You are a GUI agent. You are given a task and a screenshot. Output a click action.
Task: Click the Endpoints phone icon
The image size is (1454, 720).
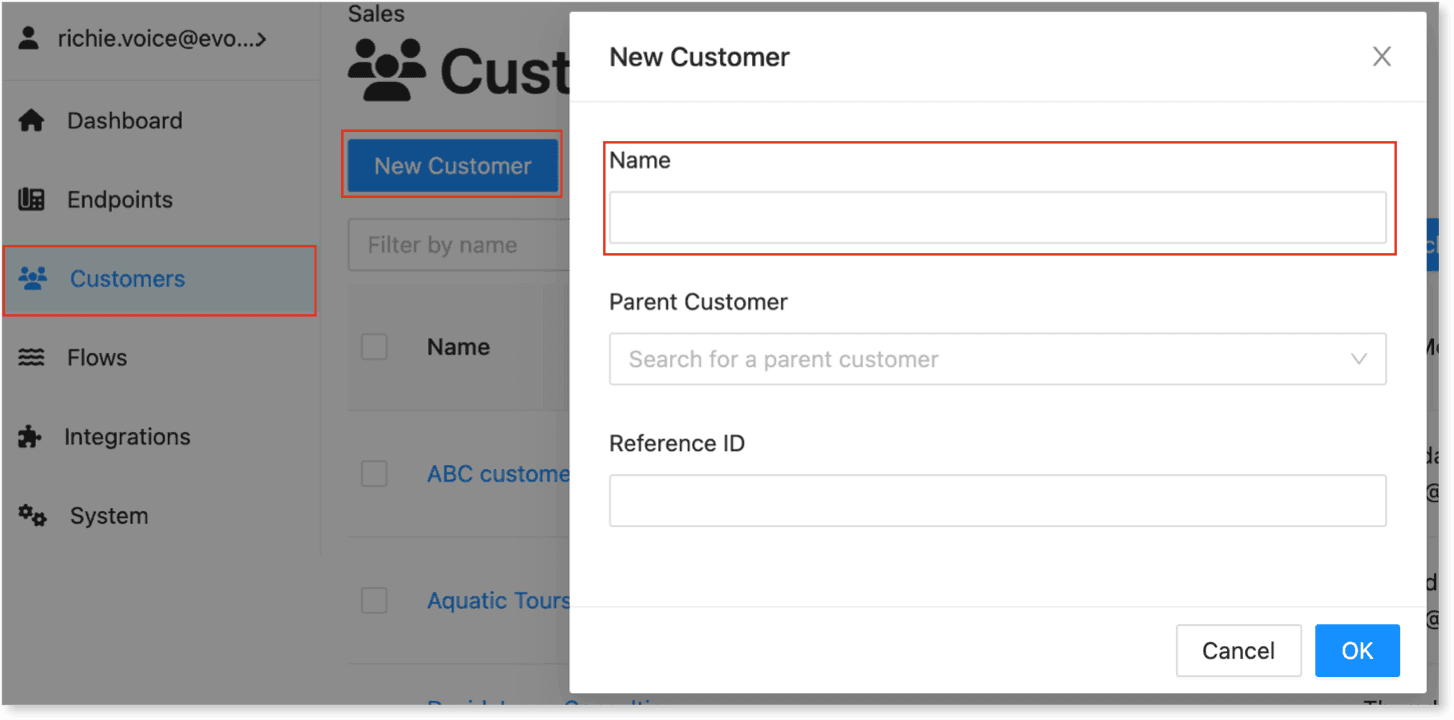pyautogui.click(x=32, y=200)
